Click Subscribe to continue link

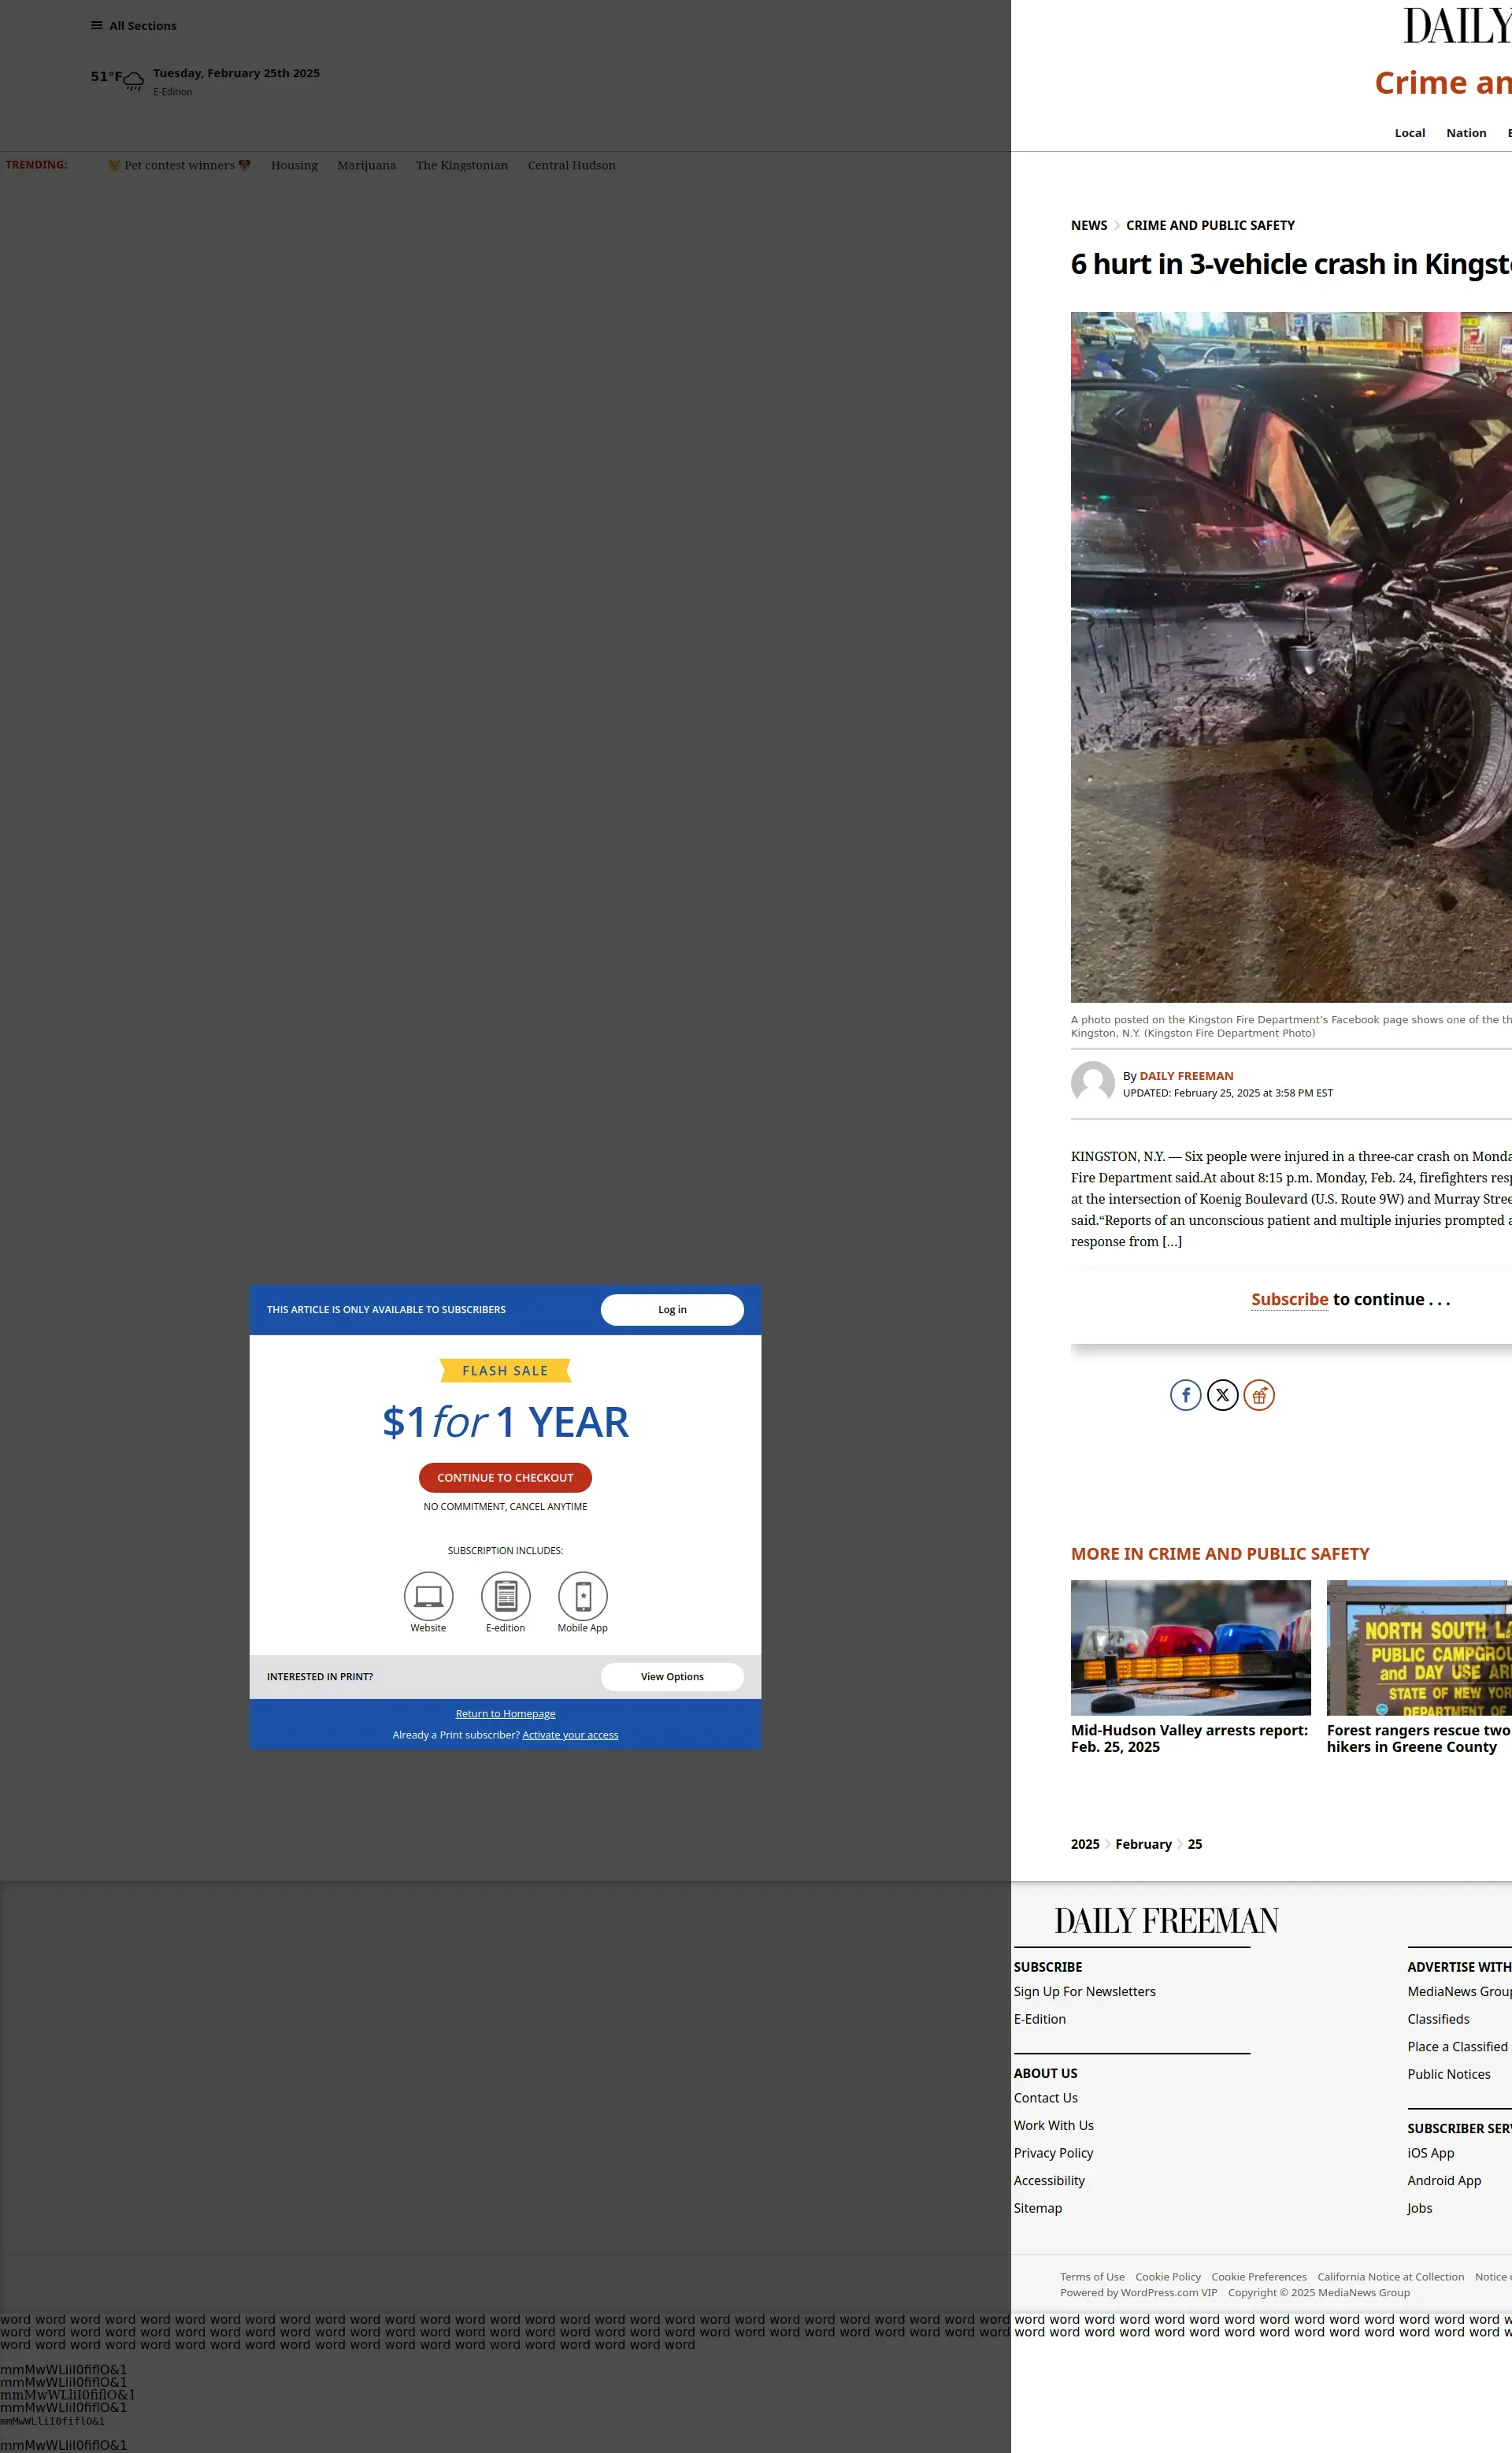1289,1300
